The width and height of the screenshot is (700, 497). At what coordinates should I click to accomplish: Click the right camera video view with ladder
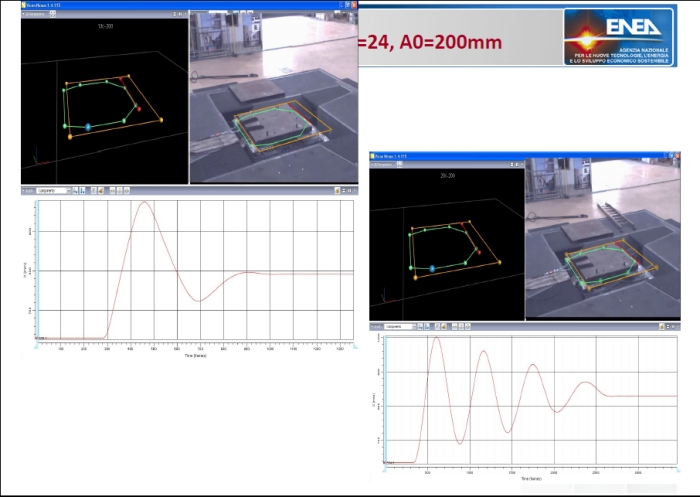tap(603, 240)
